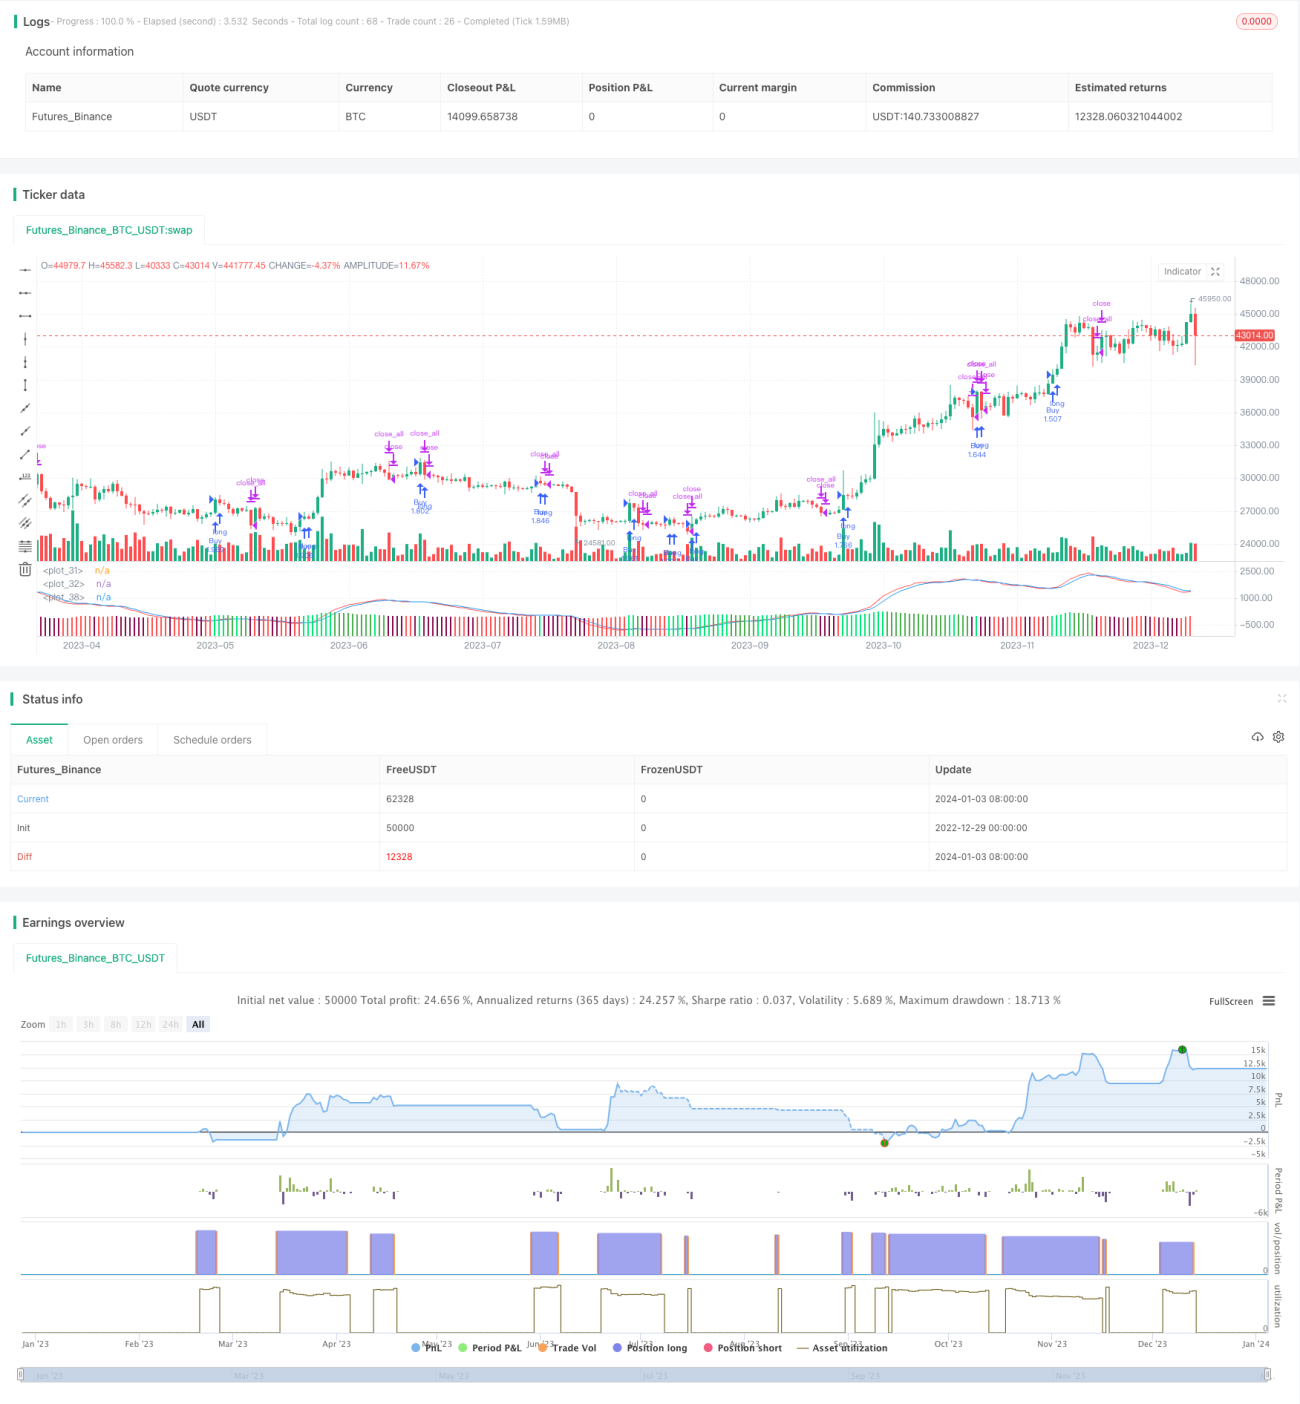
Task: Click the cloud download icon in Status info
Action: click(1257, 737)
